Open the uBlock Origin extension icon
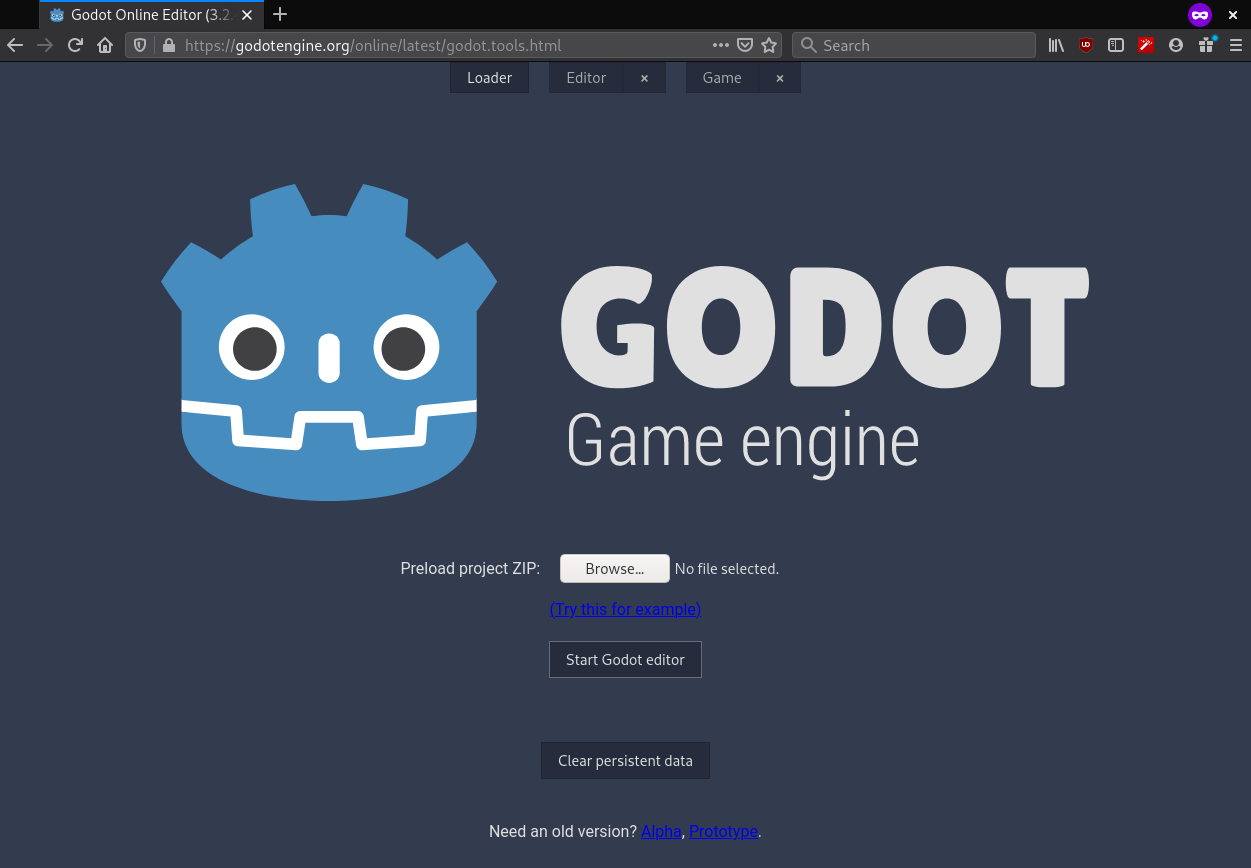The height and width of the screenshot is (868, 1251). click(x=1086, y=45)
